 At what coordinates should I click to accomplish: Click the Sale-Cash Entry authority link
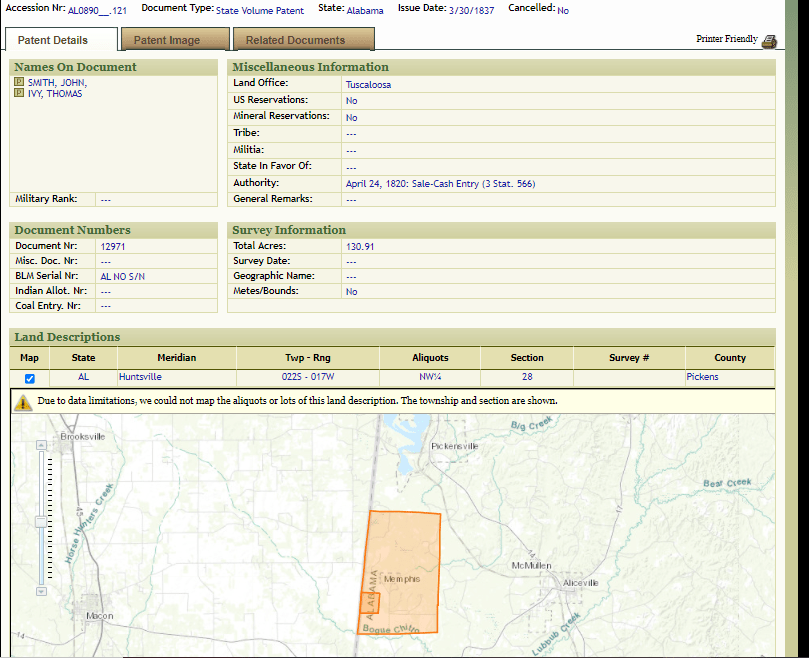(x=440, y=184)
